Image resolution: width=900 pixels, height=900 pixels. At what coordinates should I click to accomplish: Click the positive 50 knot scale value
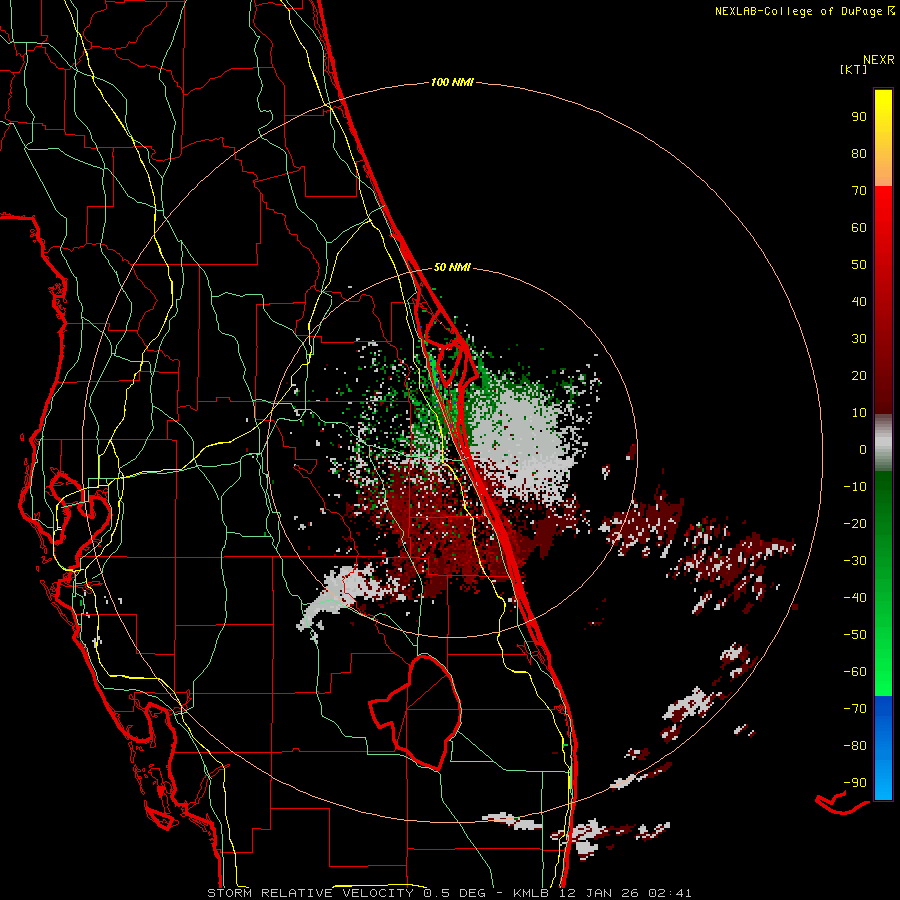859,265
